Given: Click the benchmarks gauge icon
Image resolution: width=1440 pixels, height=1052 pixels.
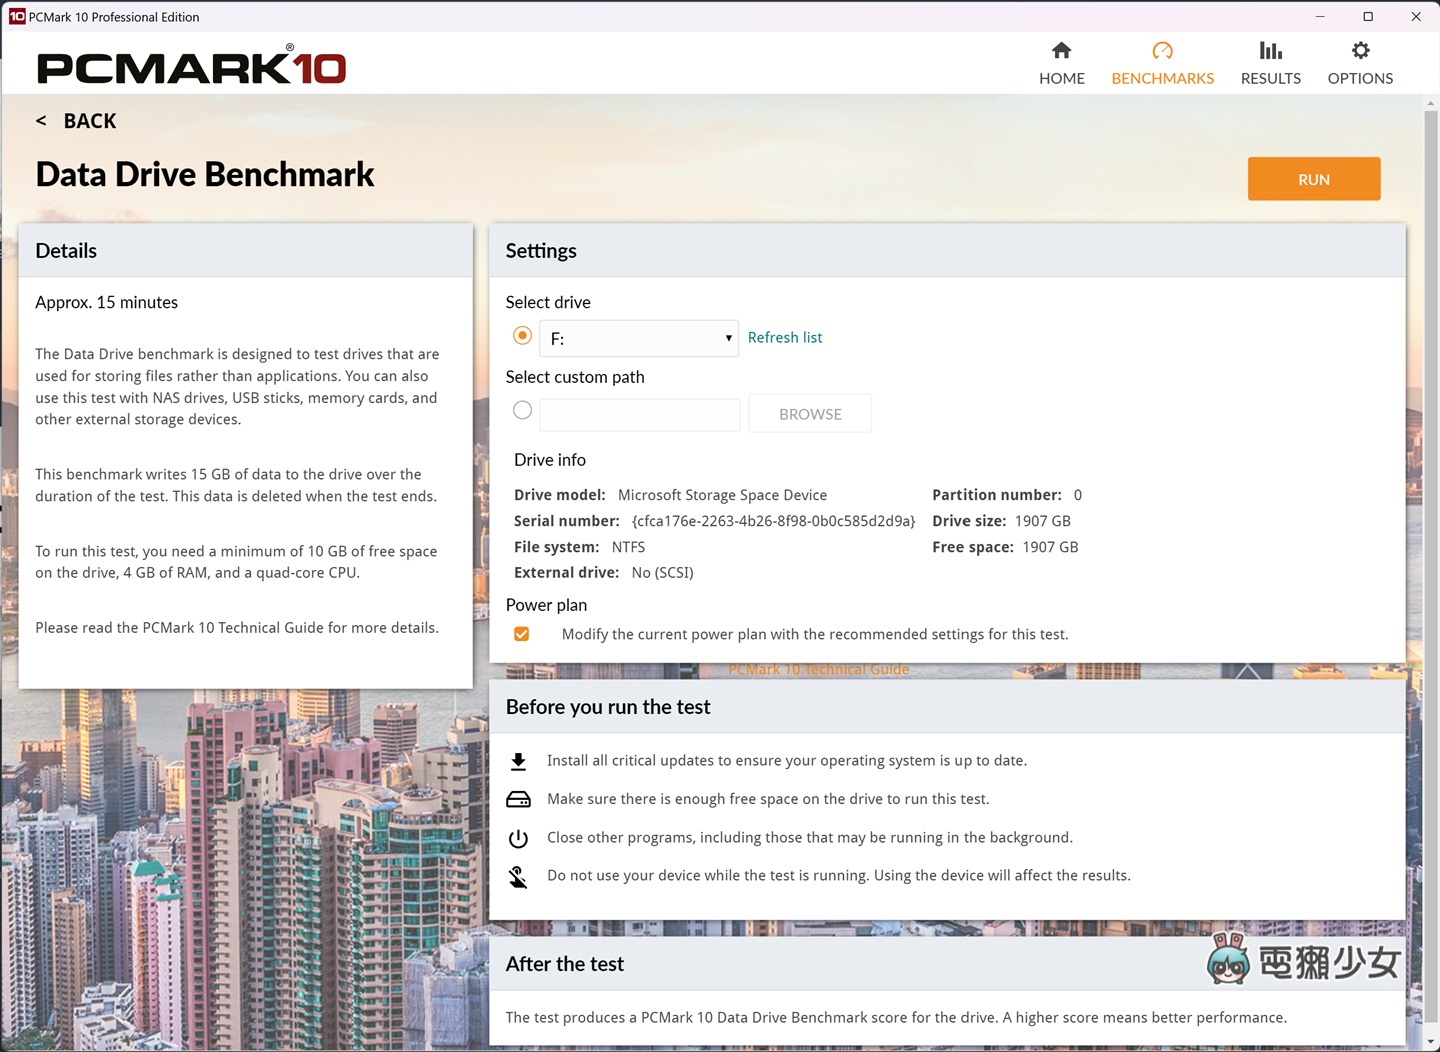Looking at the screenshot, I should 1162,50.
